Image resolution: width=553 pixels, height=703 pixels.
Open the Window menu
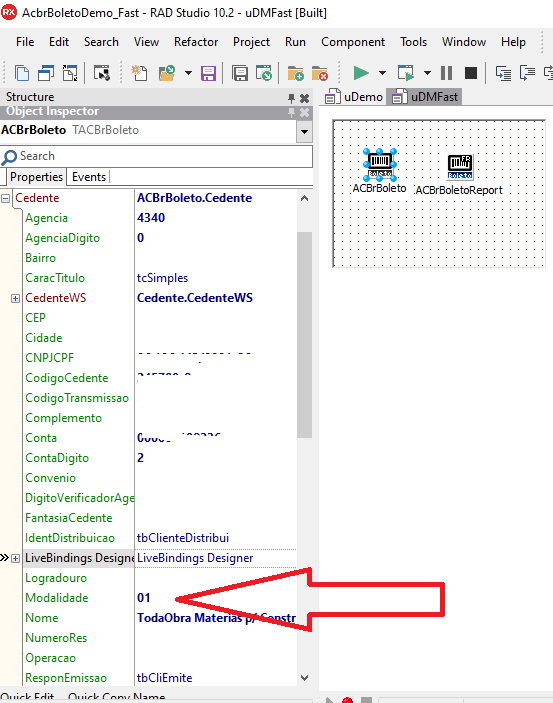[464, 42]
